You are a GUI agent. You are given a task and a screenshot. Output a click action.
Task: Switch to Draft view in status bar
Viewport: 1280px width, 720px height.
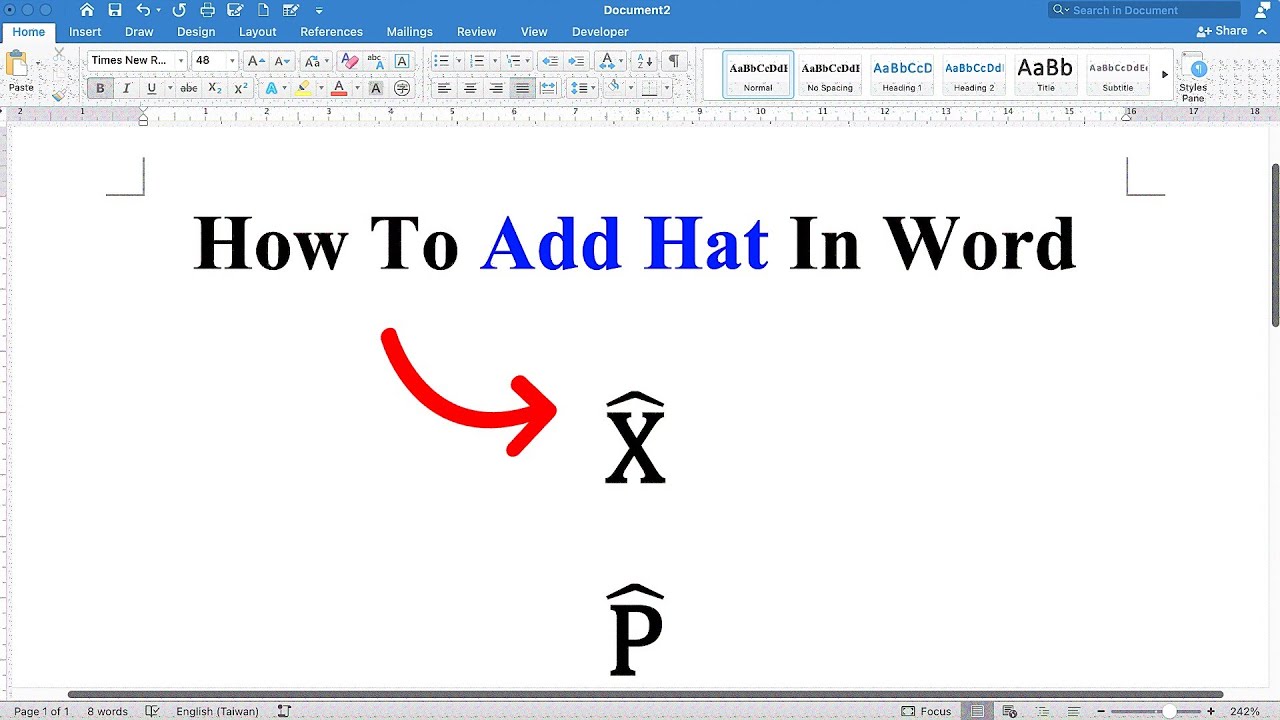point(1073,711)
